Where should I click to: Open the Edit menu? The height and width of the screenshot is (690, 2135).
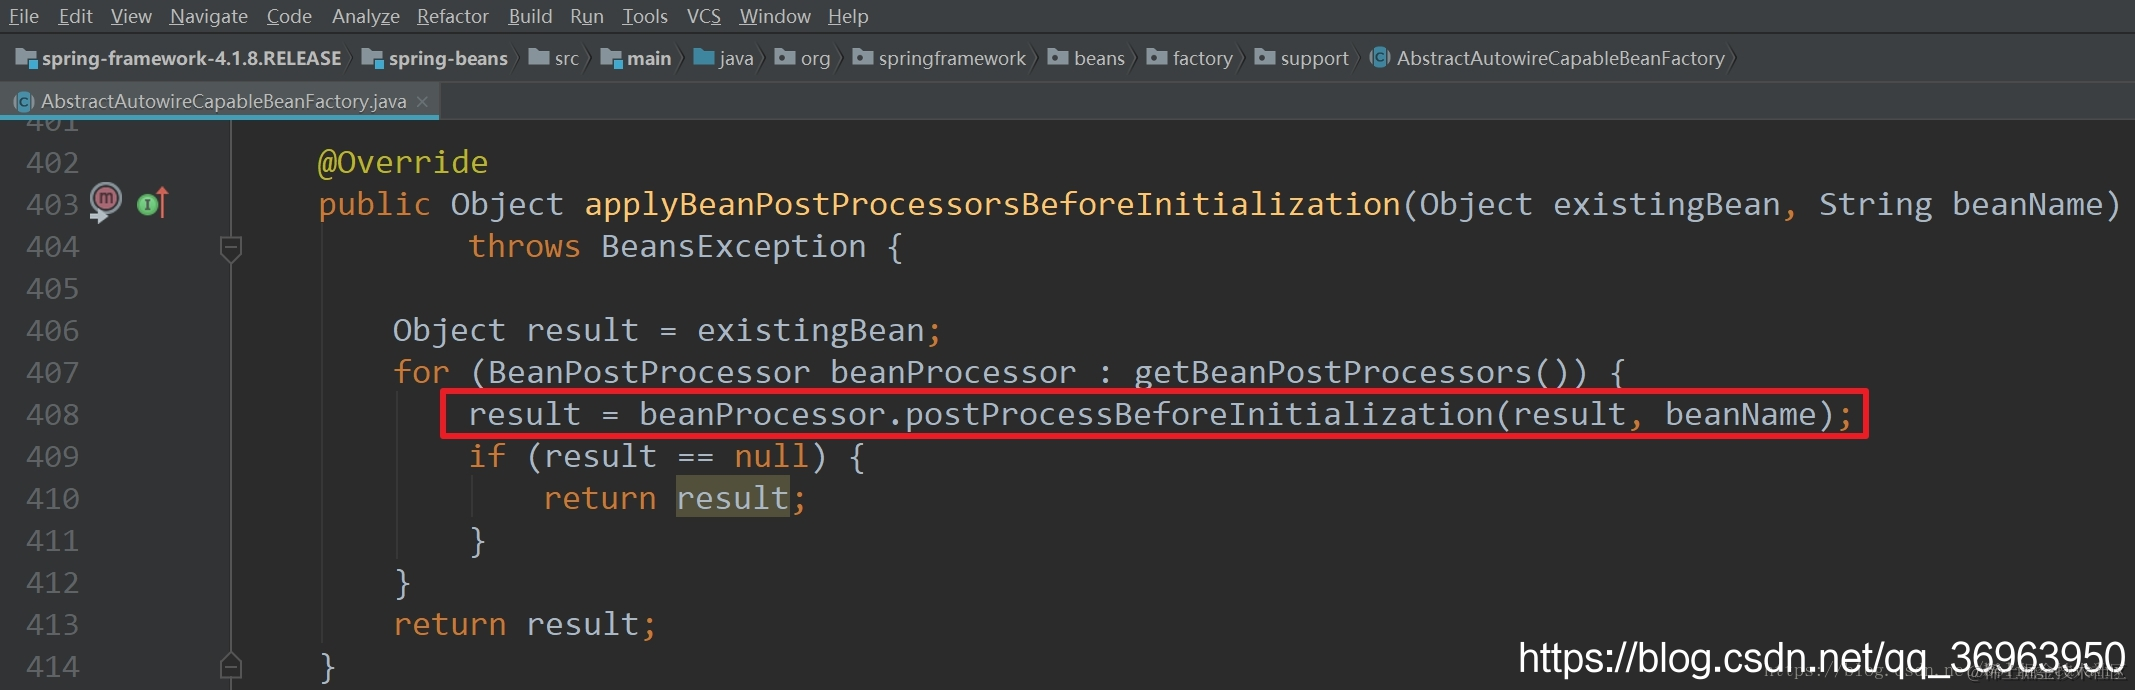point(75,16)
